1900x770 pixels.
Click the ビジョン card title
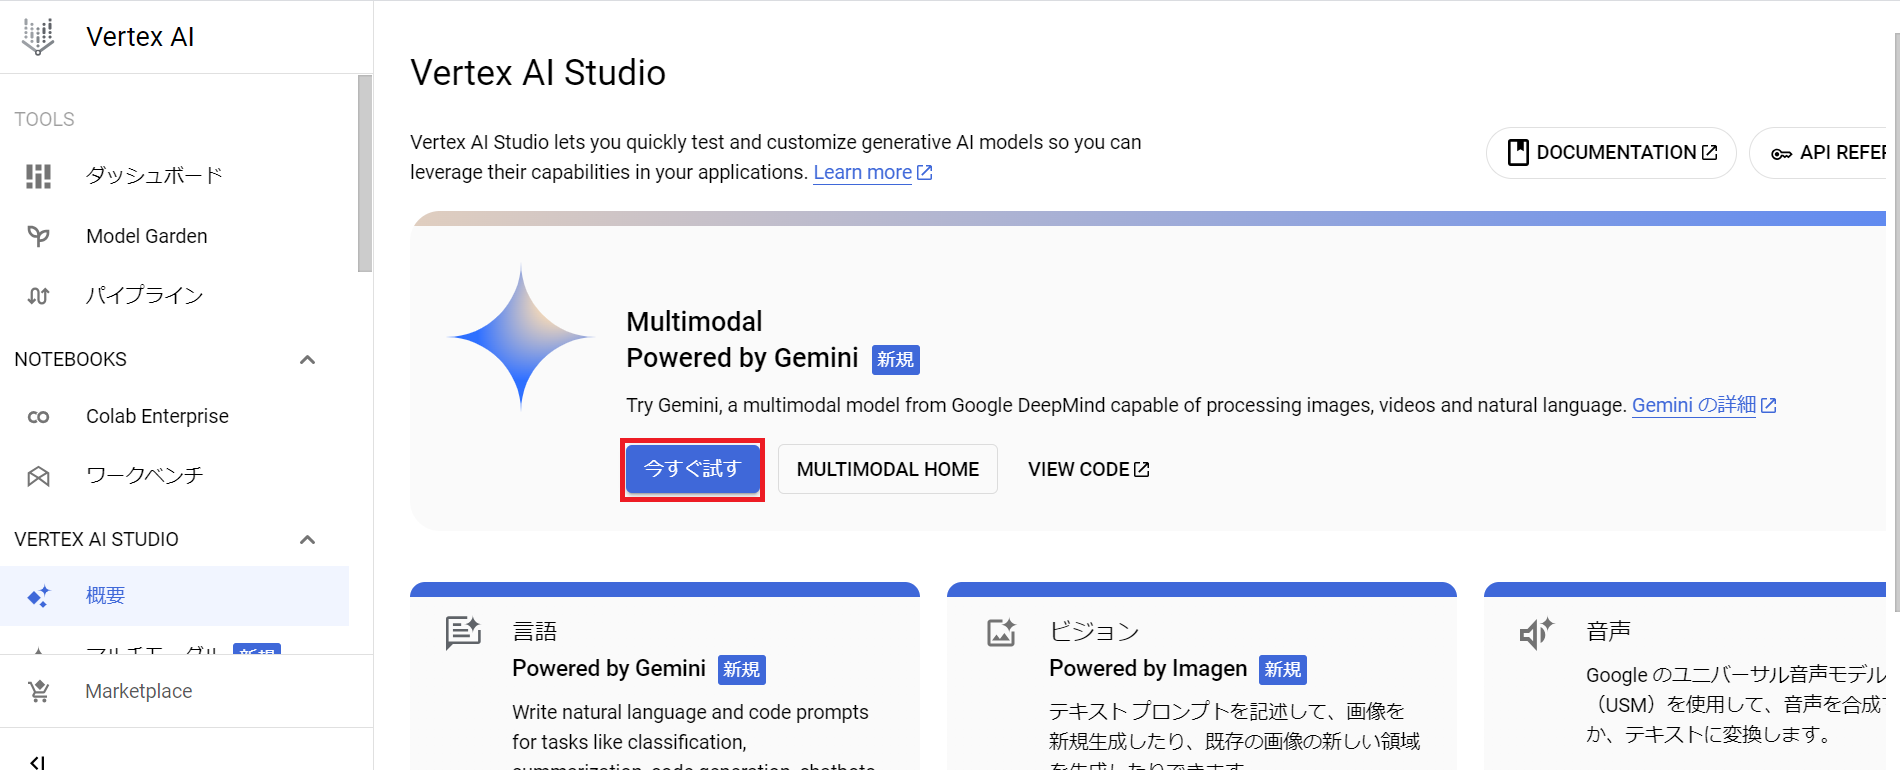1094,631
